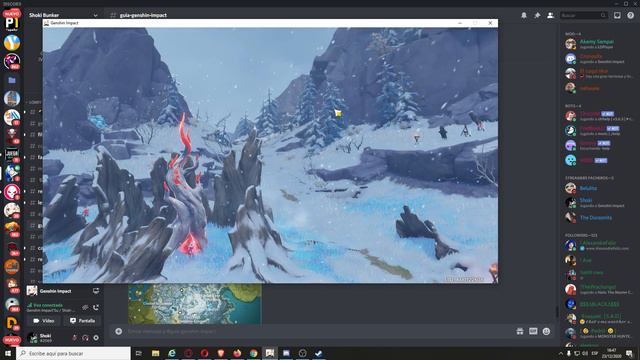The height and width of the screenshot is (360, 640).
Task: Open Firefox from the taskbar
Action: tap(237, 353)
